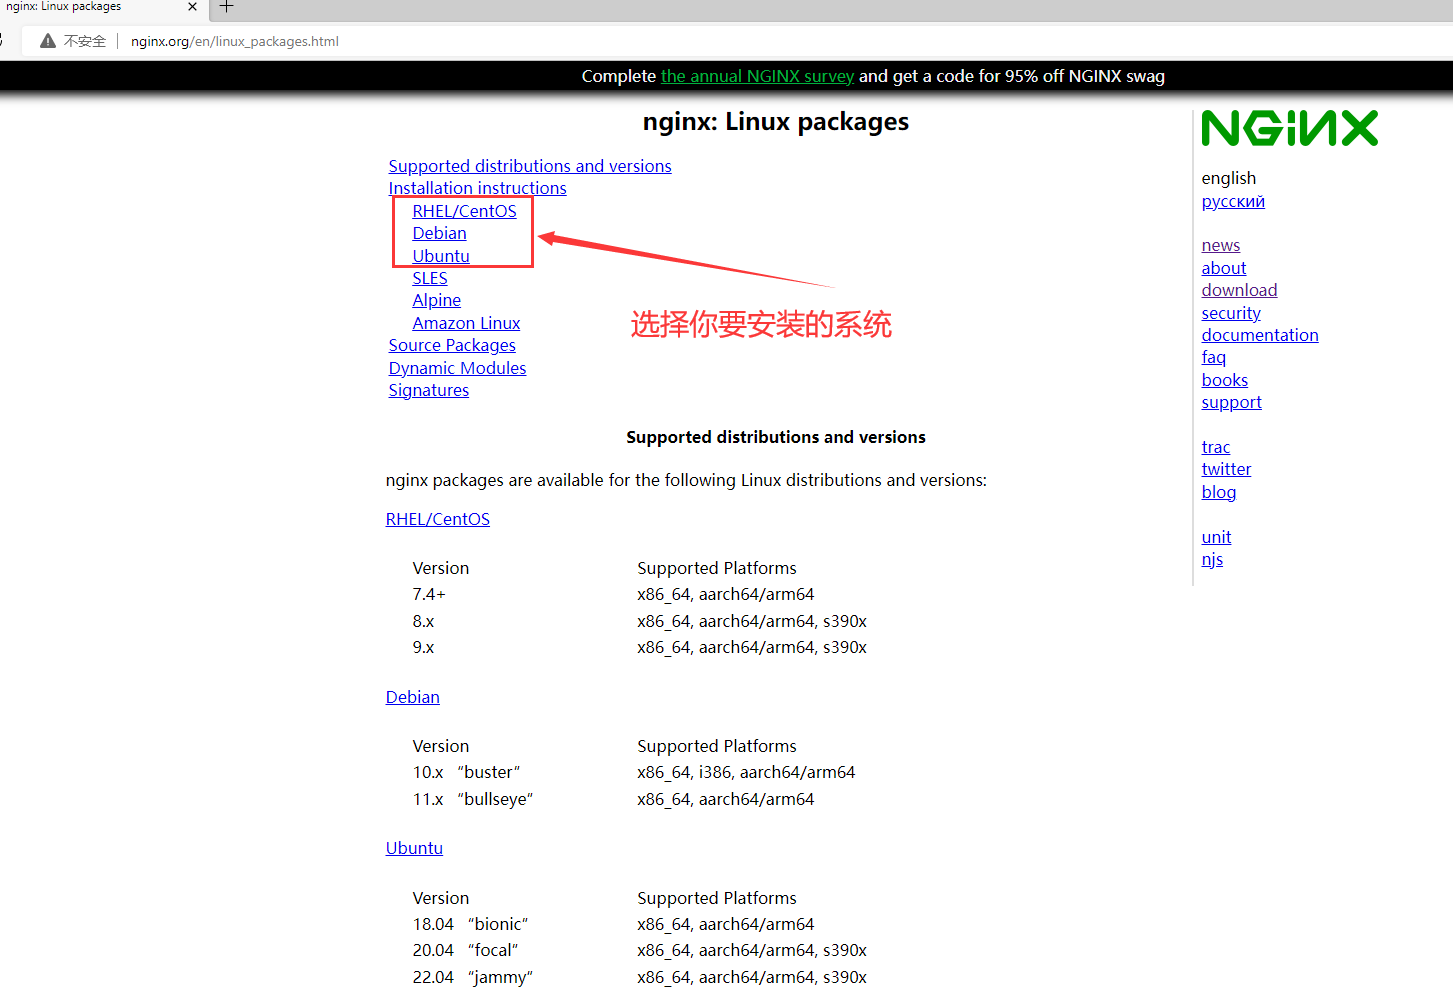This screenshot has height=996, width=1453.
Task: Open the download page in sidebar
Action: click(x=1239, y=290)
